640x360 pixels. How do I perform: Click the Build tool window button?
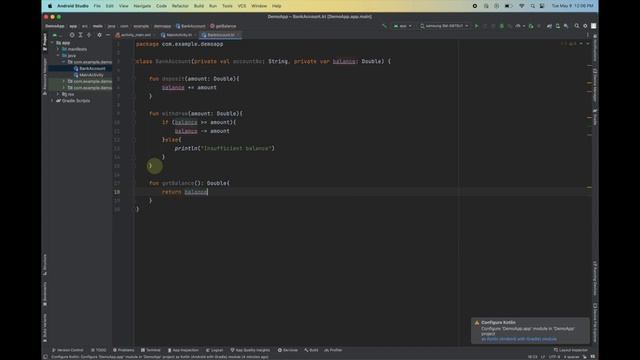coord(311,350)
